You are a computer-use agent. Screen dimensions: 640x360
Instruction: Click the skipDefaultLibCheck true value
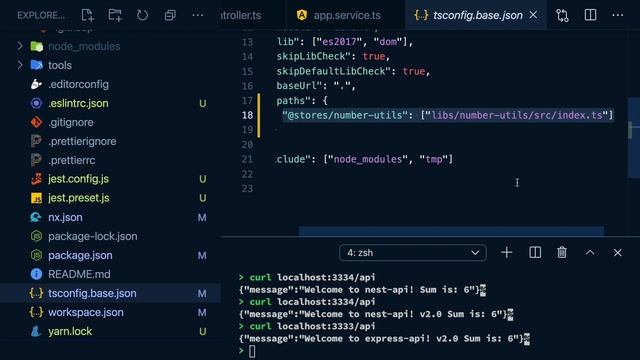[x=414, y=71]
